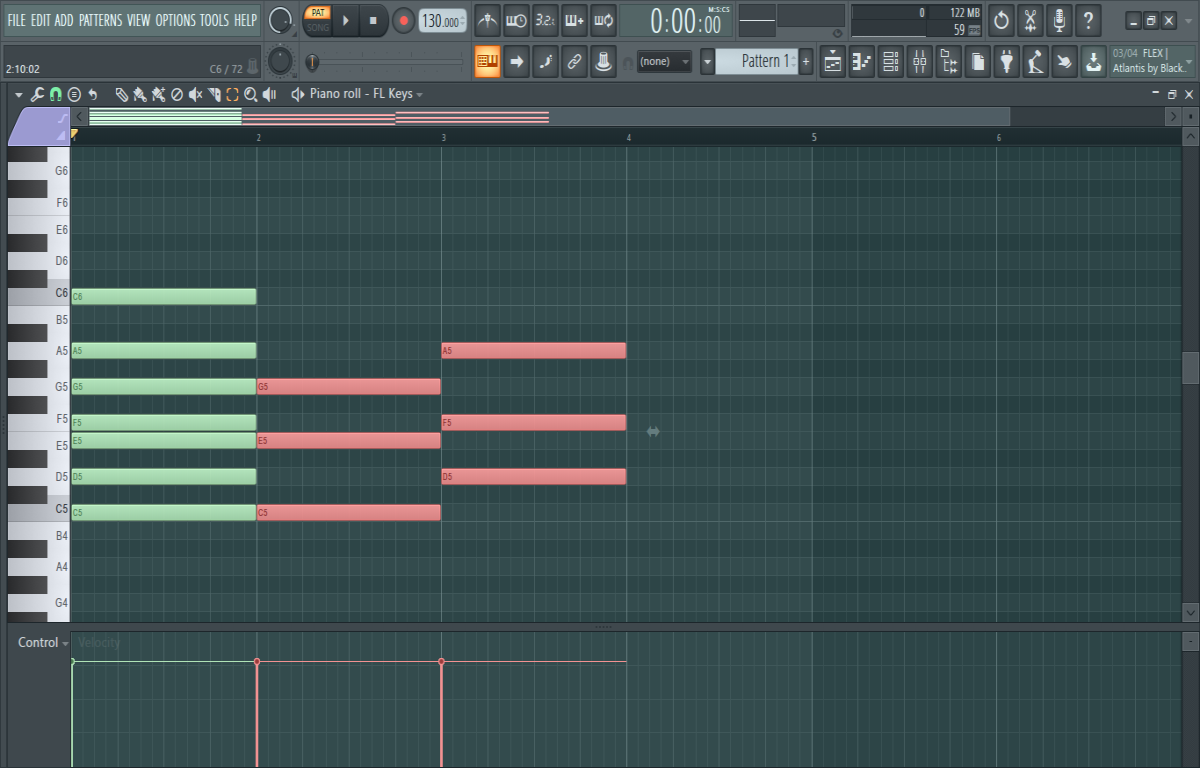Click the one-click audio recording microphone
Image resolution: width=1200 pixels, height=768 pixels.
point(1059,20)
